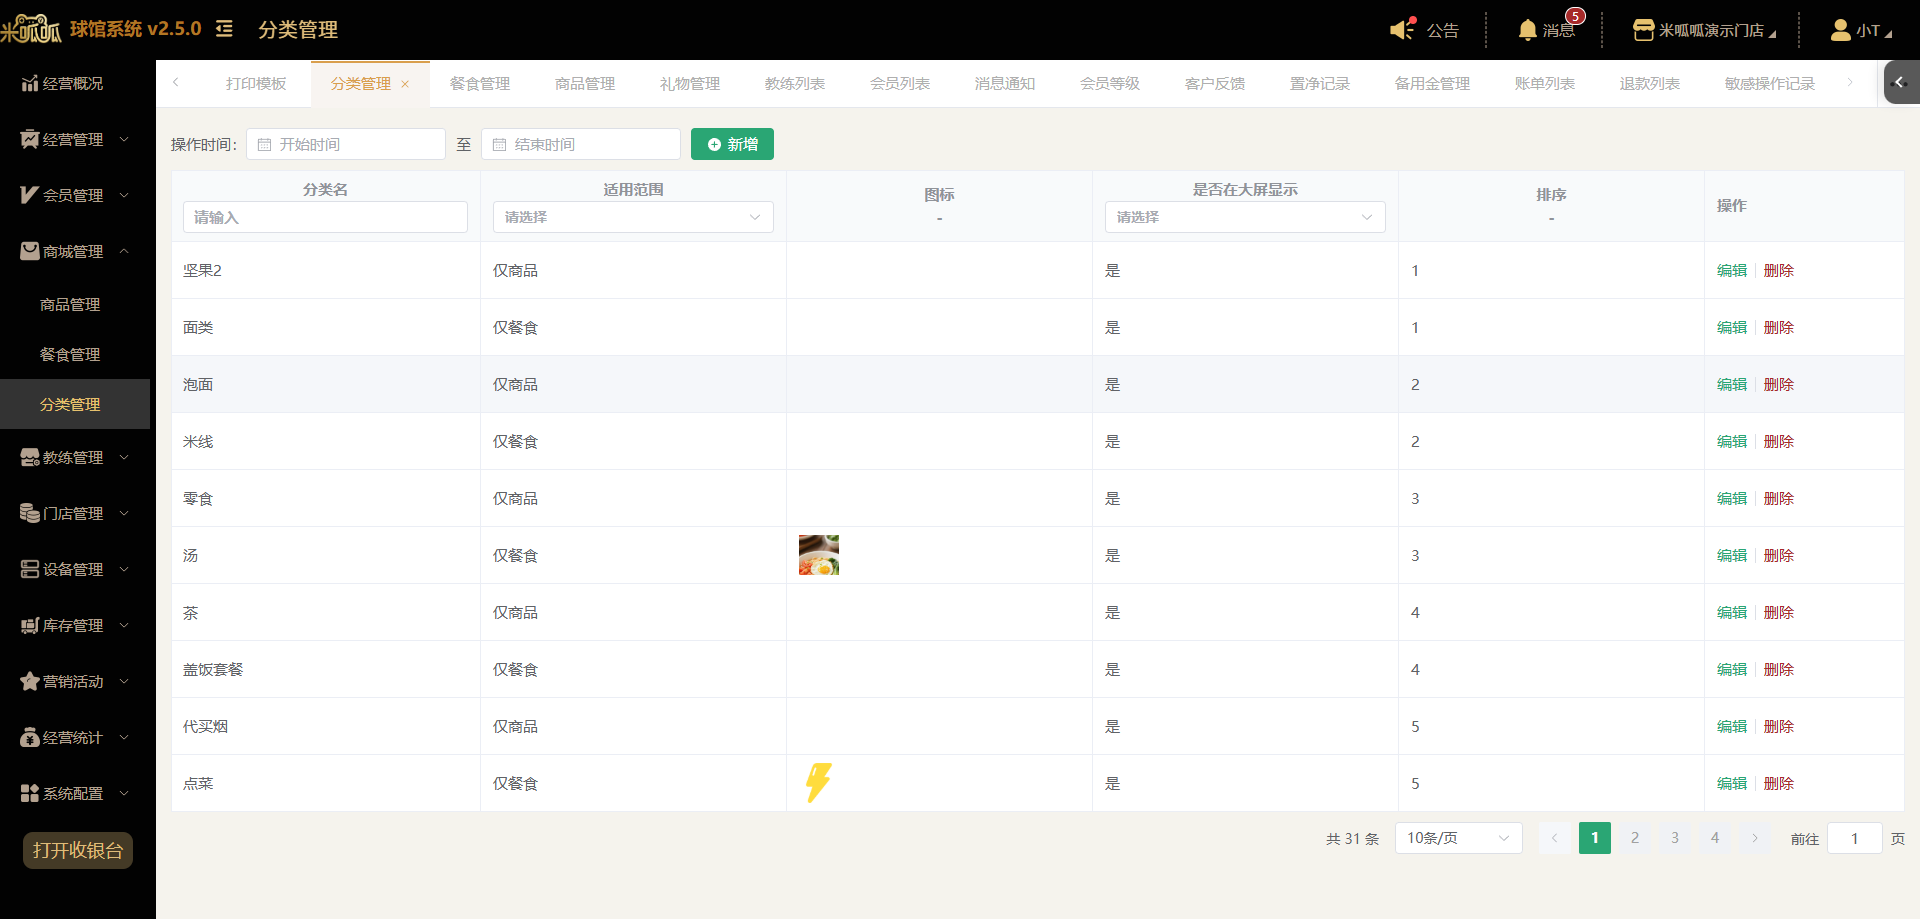Click the 小T user avatar icon
The width and height of the screenshot is (1920, 919).
(1840, 30)
